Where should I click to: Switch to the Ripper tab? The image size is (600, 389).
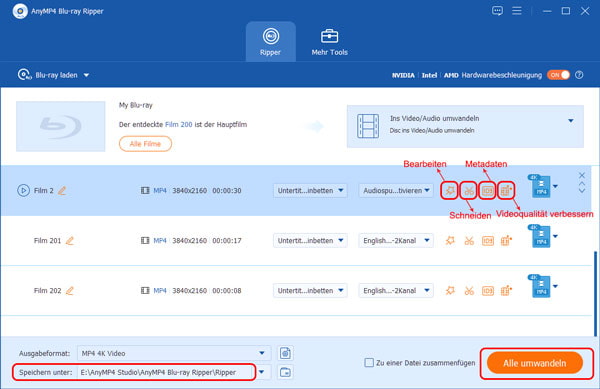pyautogui.click(x=271, y=42)
